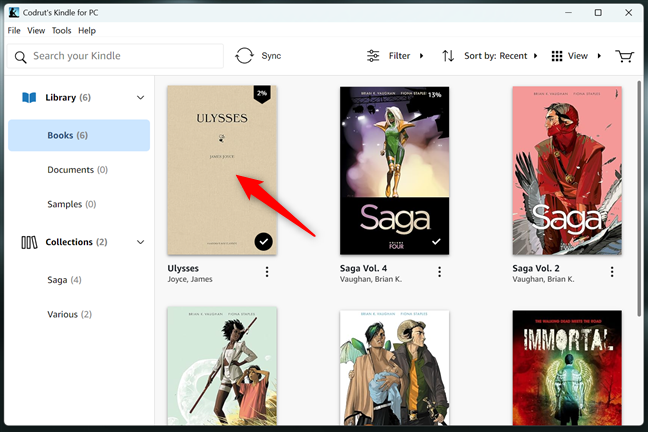Open the Saga Vol. 2 red cover
Image resolution: width=648 pixels, height=432 pixels.
(567, 170)
